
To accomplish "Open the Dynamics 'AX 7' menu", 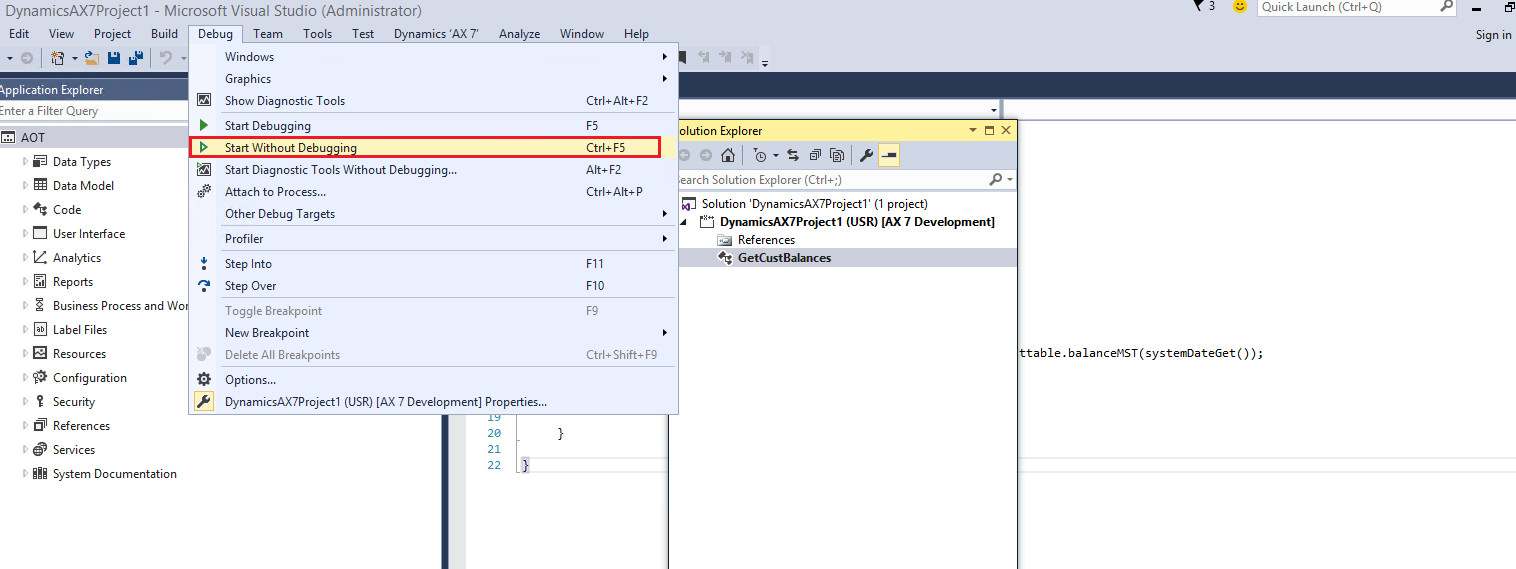I will (x=436, y=34).
